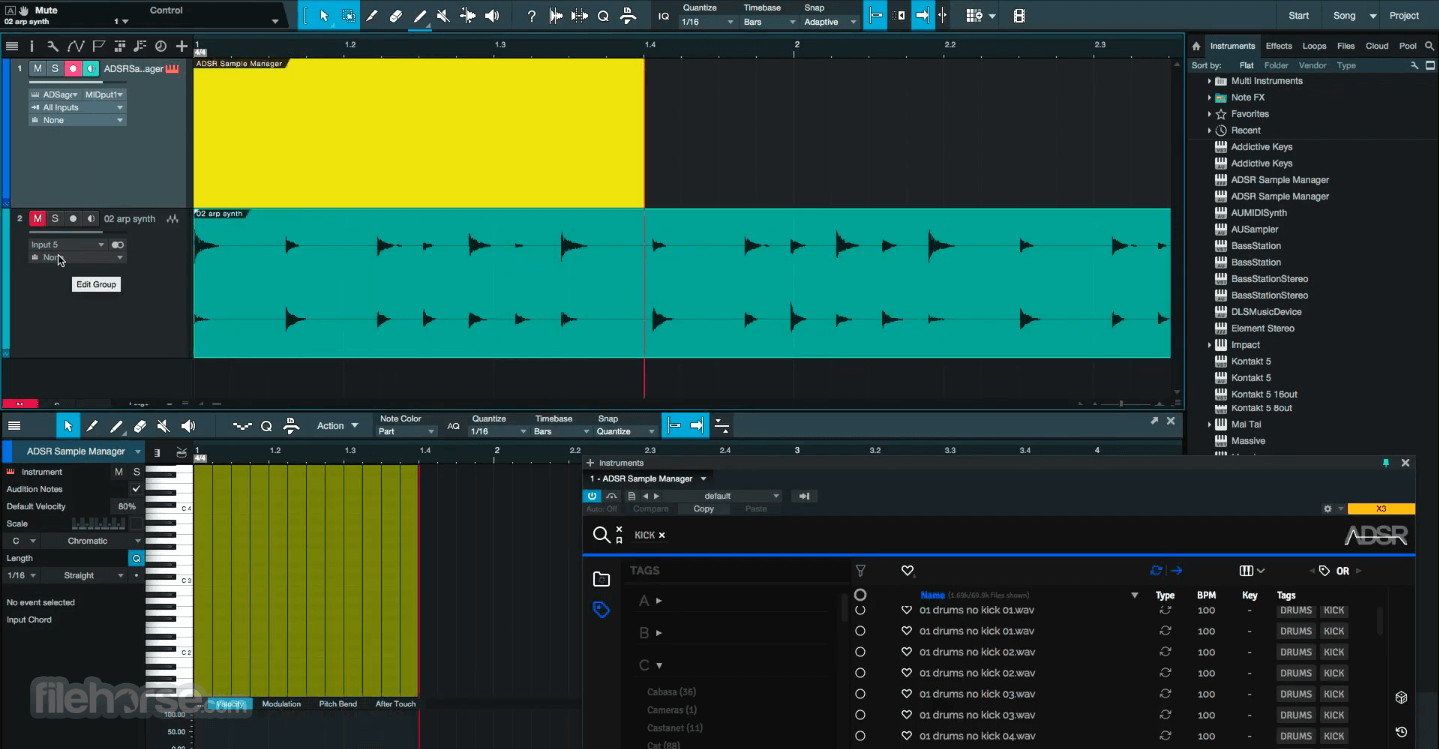Select the Eraser tool in the top toolbar
Screen dimensions: 1439x749
[396, 16]
